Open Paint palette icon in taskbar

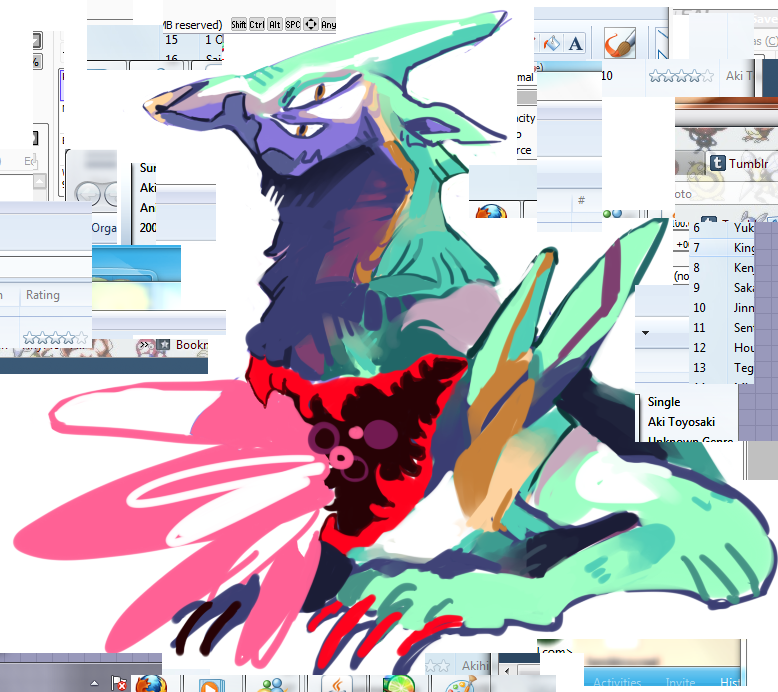coord(461,685)
